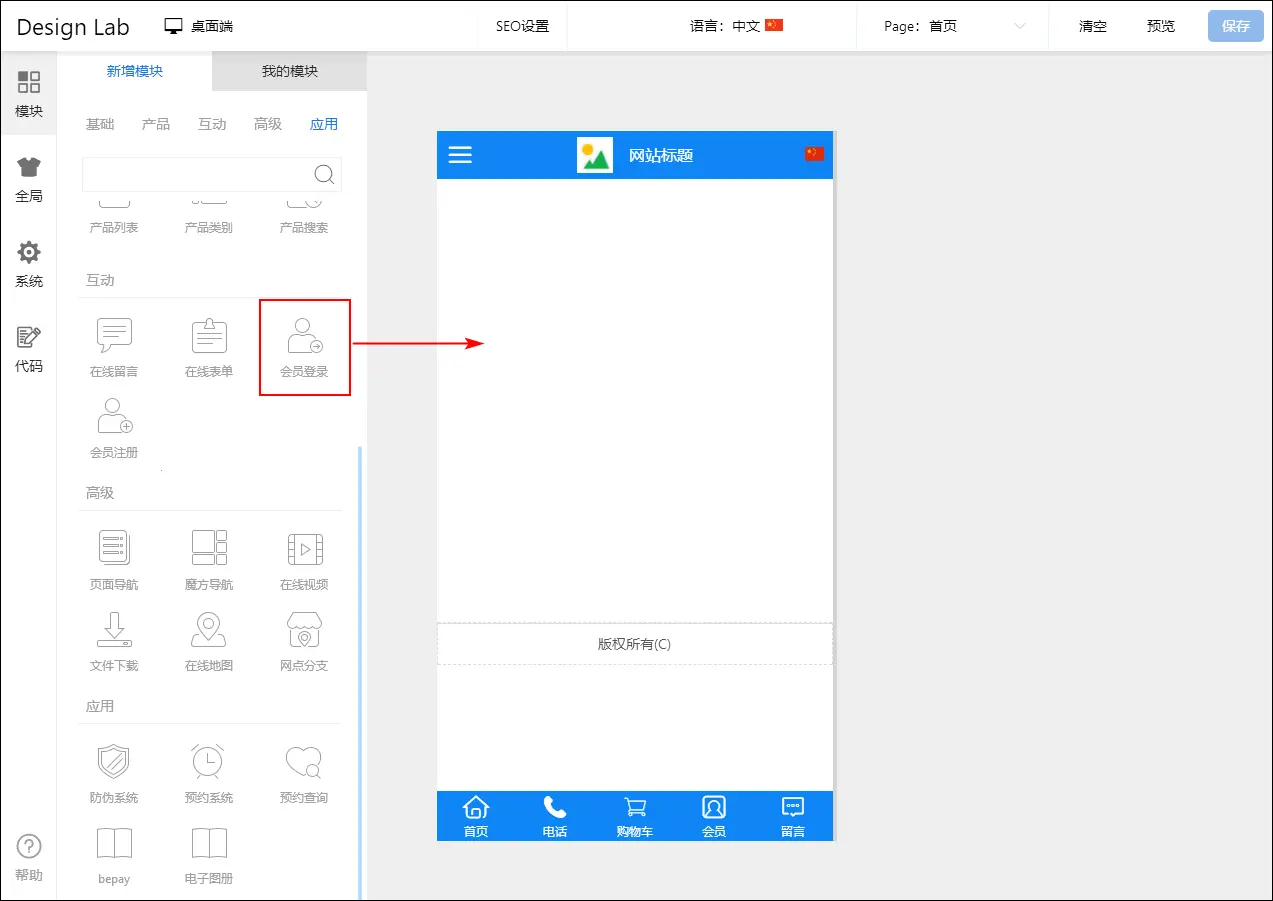Select the 魔方导航 module icon
The image size is (1273, 901).
209,549
